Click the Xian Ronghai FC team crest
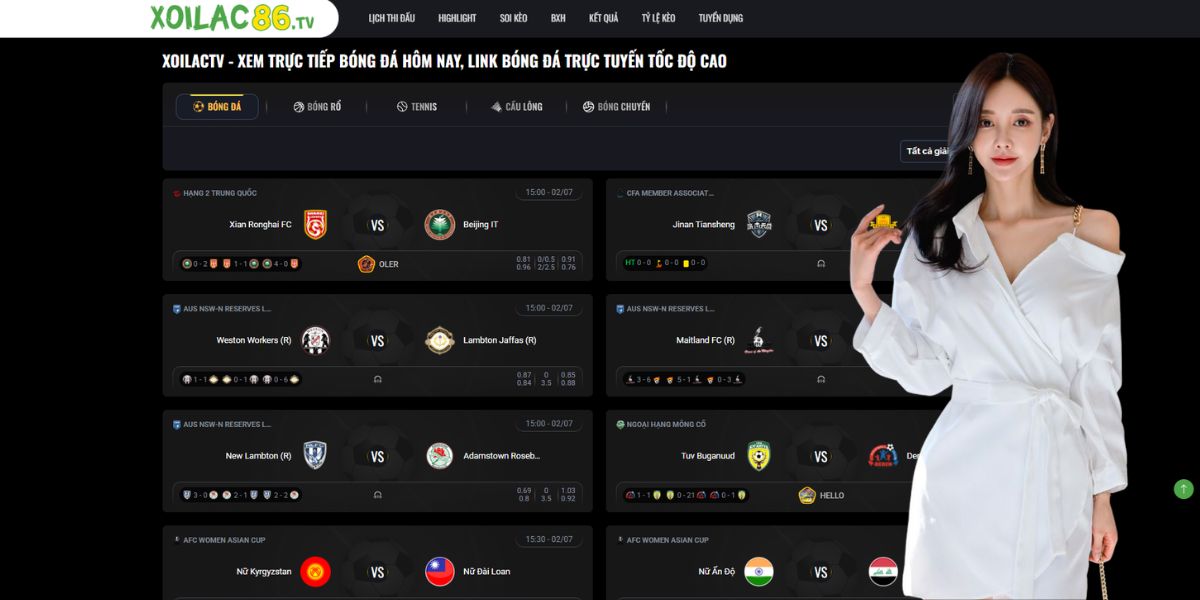Screen dimensions: 1200x600 [316, 225]
